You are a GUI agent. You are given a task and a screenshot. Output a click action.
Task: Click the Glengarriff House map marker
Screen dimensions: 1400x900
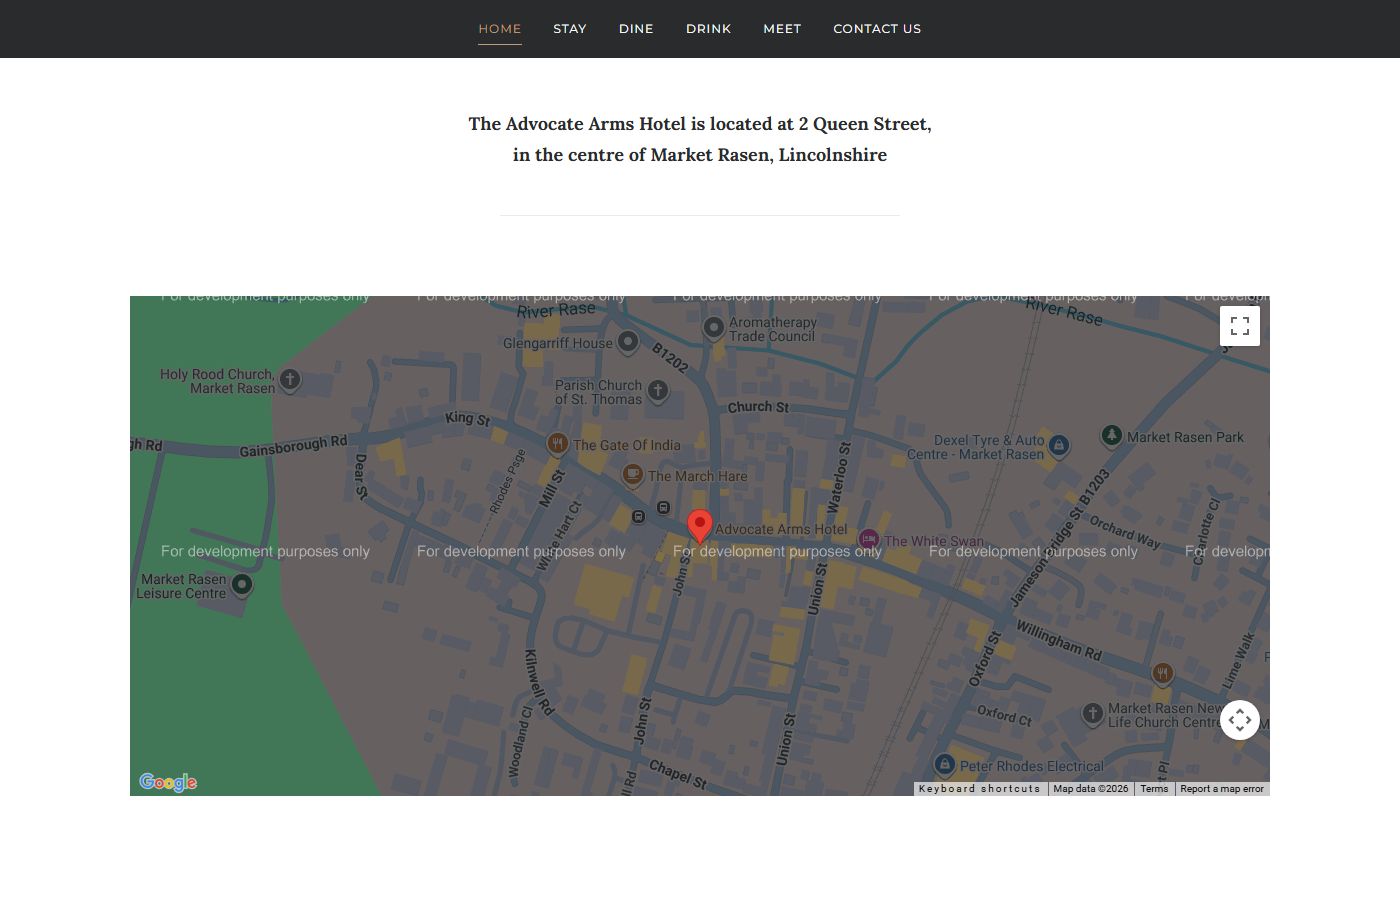click(627, 342)
